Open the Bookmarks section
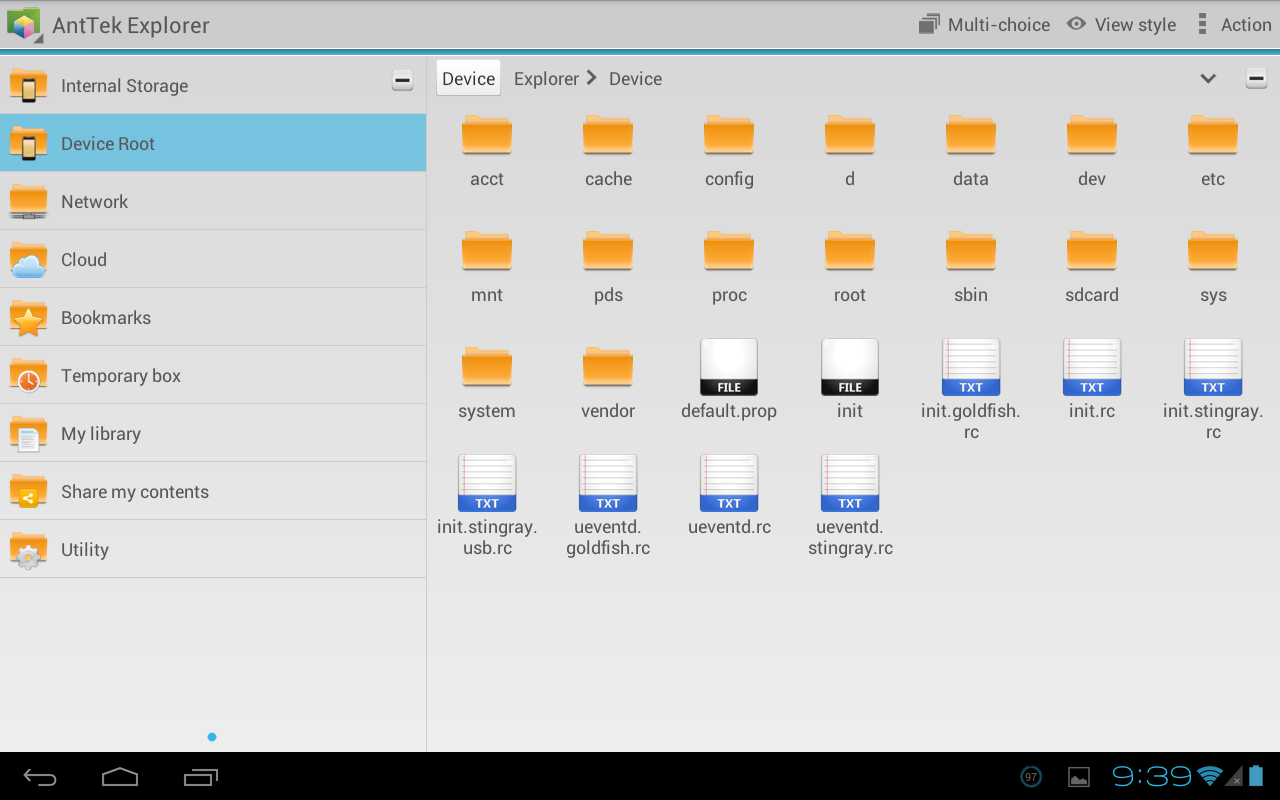 (x=104, y=317)
